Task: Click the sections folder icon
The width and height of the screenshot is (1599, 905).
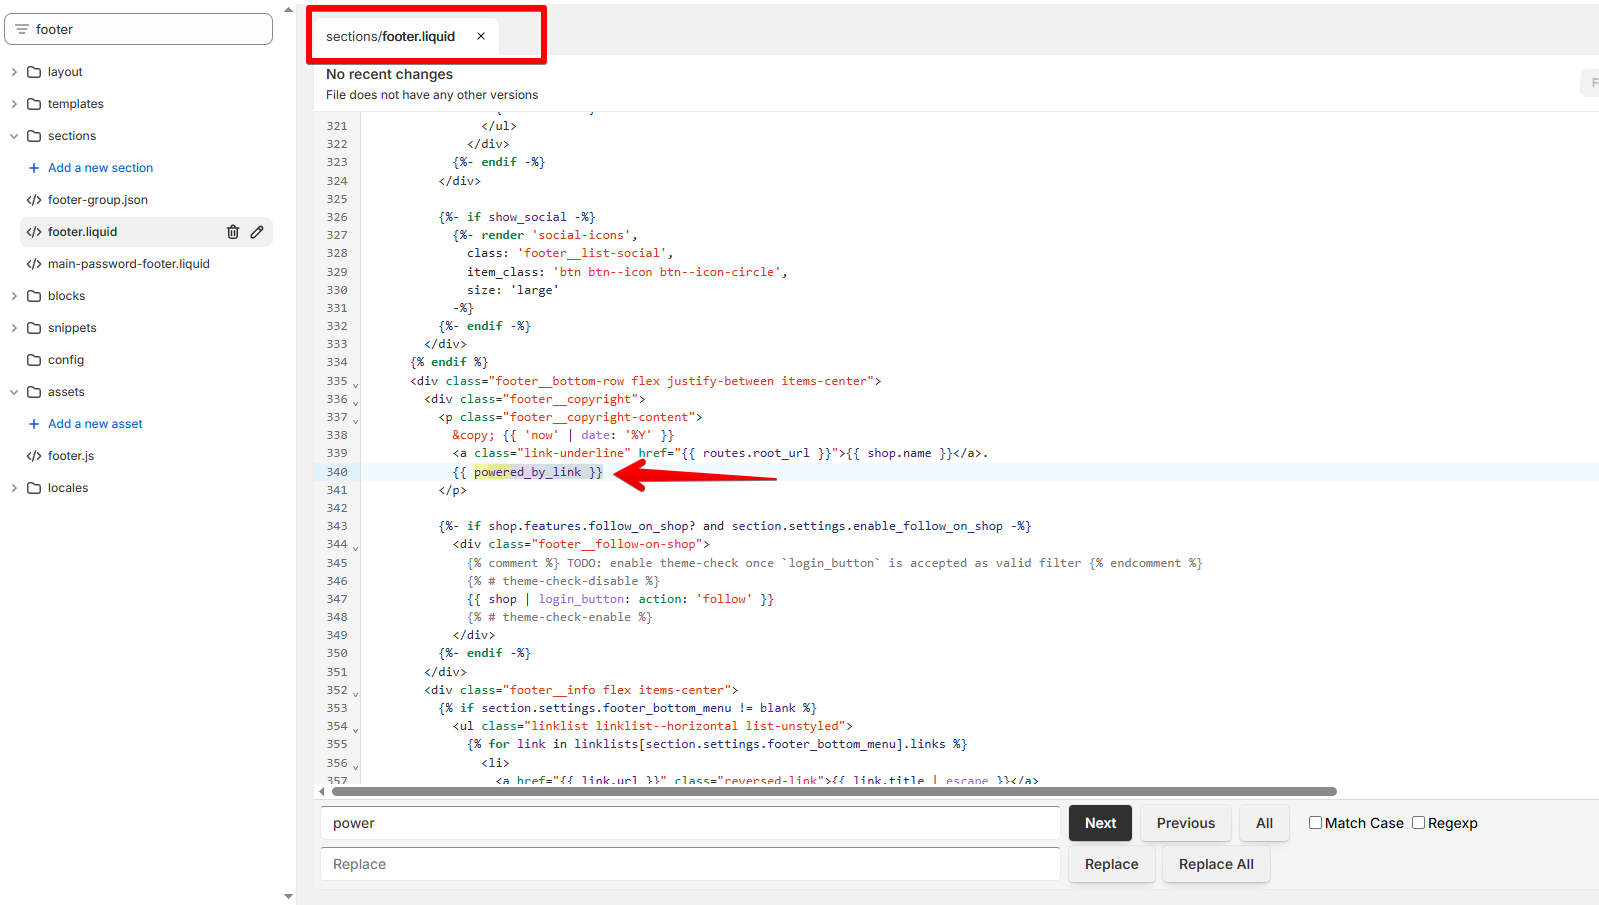Action: tap(34, 136)
